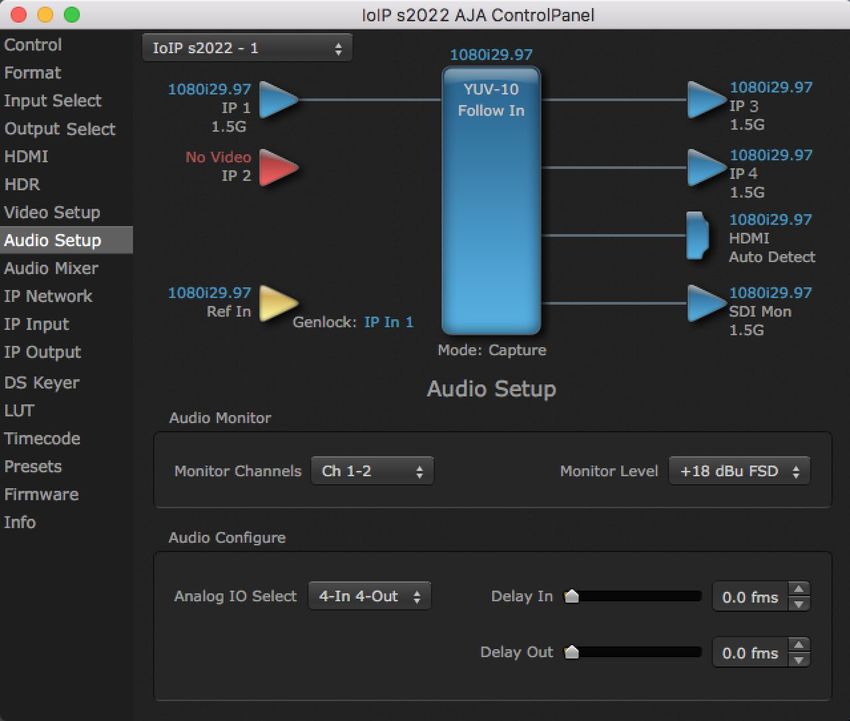This screenshot has height=721, width=850.
Task: Click the 1080i29.97 label above the framebuffer
Action: click(491, 55)
